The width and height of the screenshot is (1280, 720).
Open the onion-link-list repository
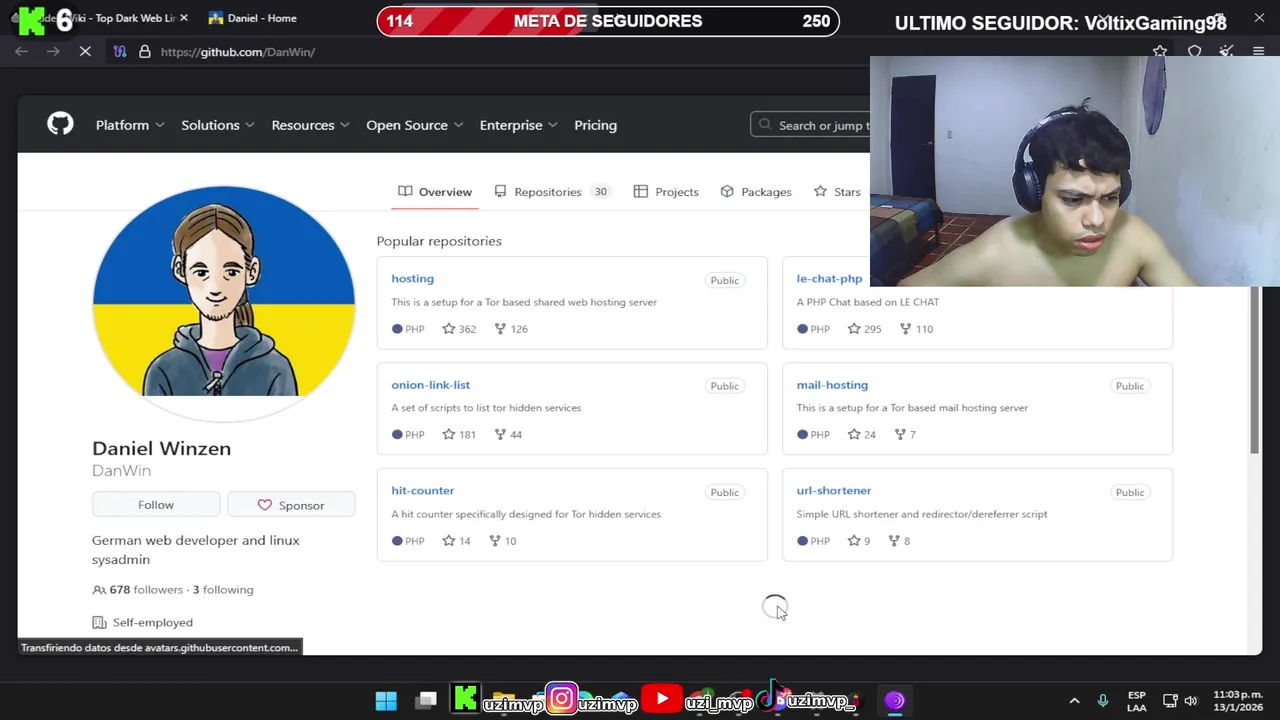(430, 385)
